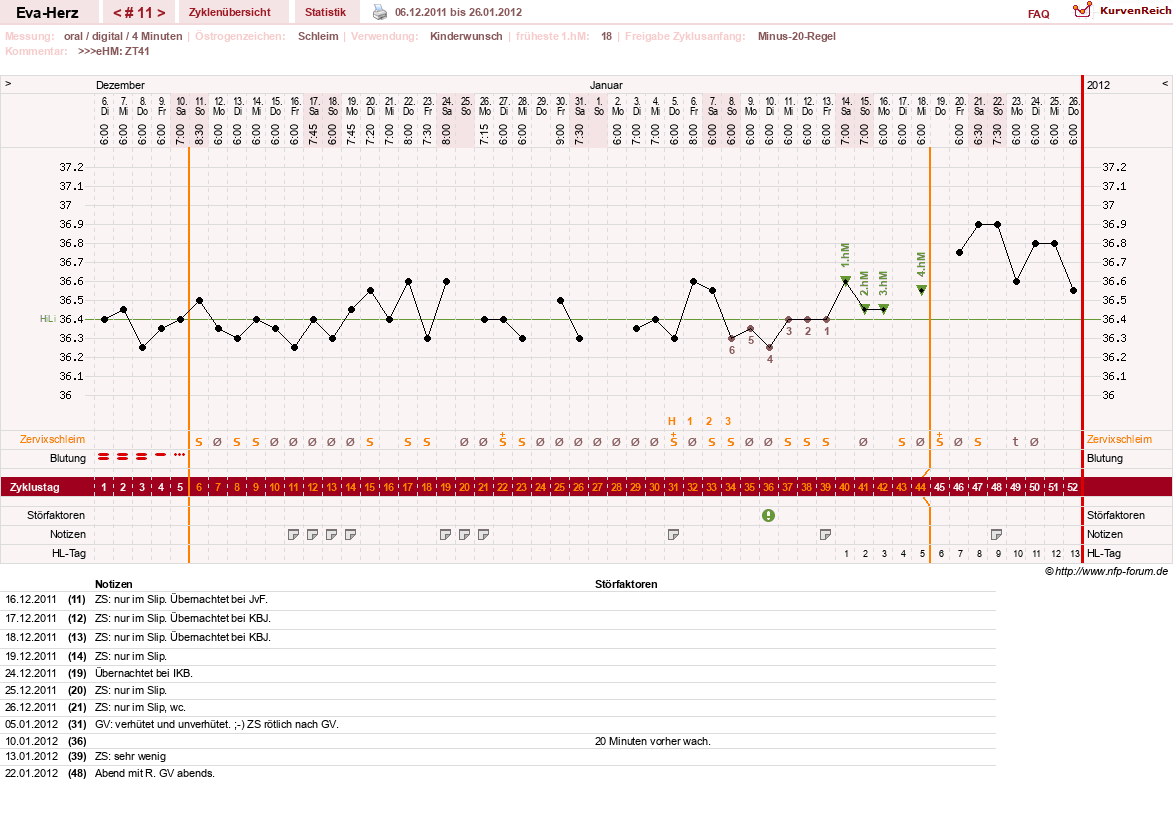Click the left Zervixschleim row label

52,439
